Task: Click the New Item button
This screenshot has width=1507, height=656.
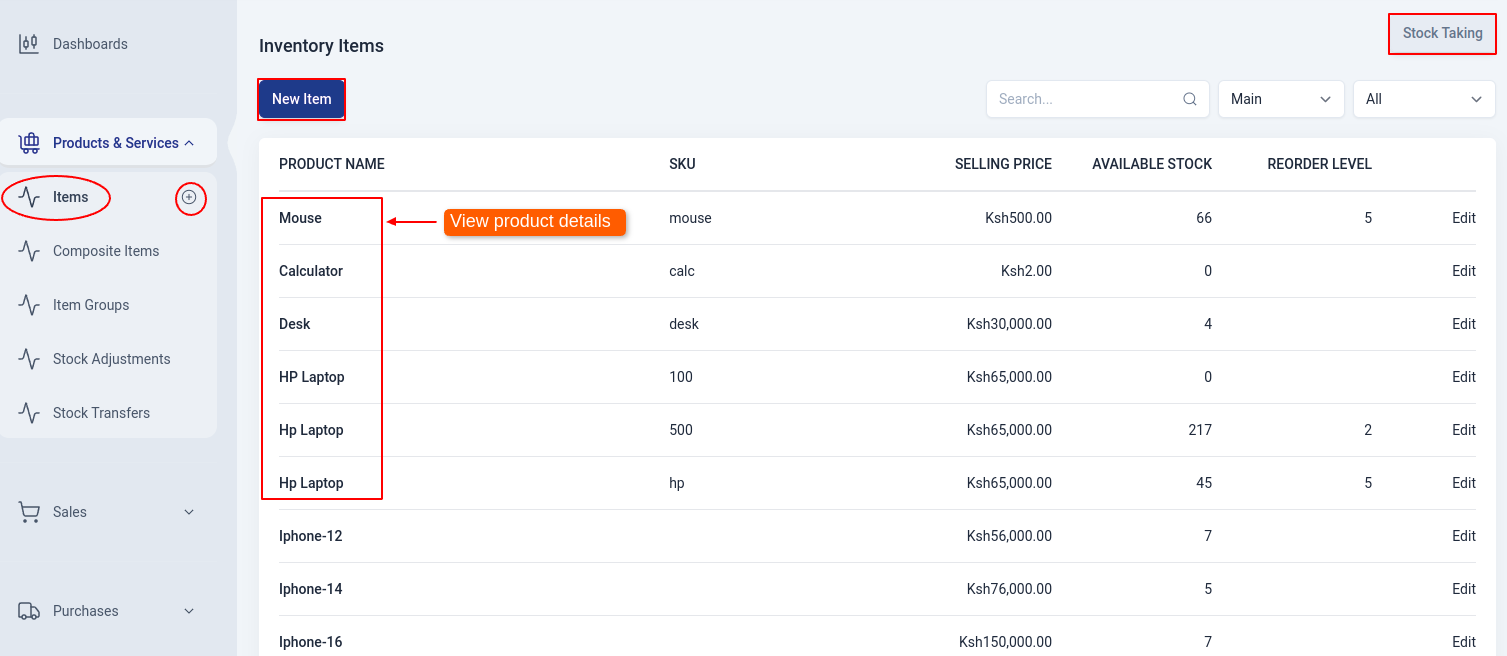Action: (301, 99)
